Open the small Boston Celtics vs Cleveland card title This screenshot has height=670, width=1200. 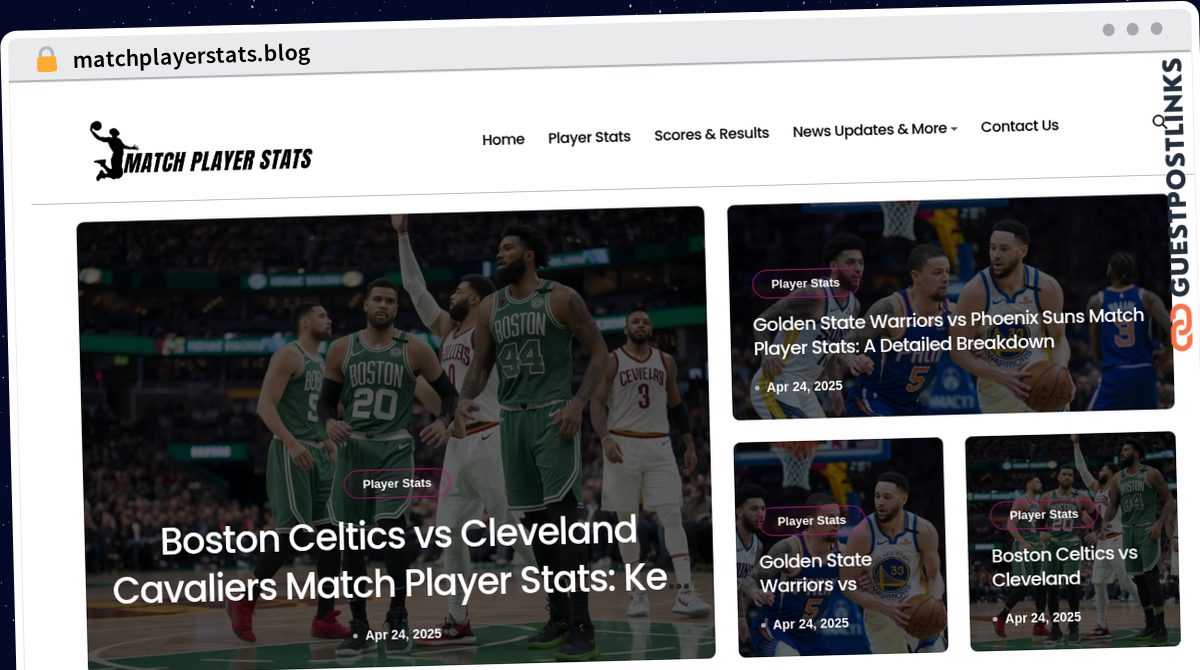pyautogui.click(x=1064, y=567)
